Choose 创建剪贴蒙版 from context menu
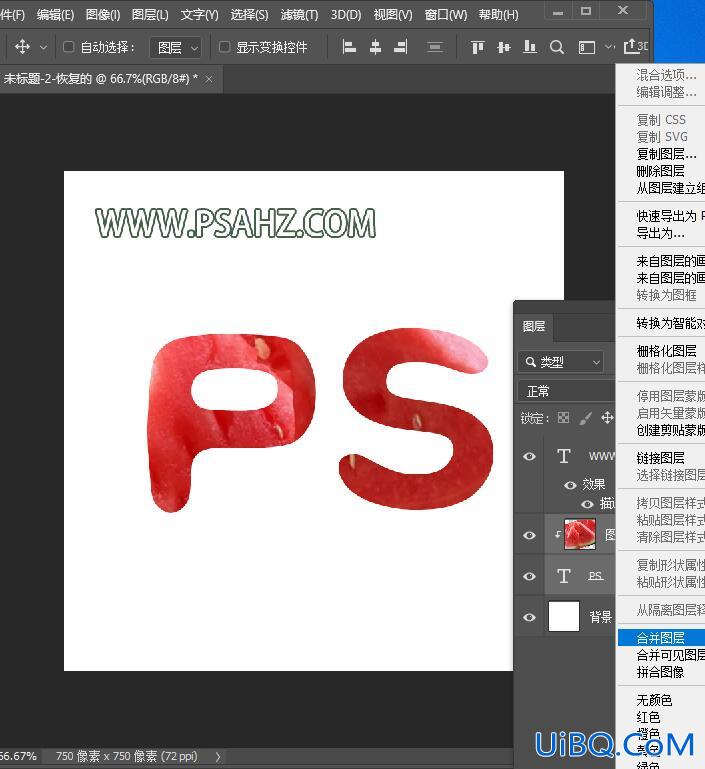Image resolution: width=705 pixels, height=769 pixels. click(661, 430)
